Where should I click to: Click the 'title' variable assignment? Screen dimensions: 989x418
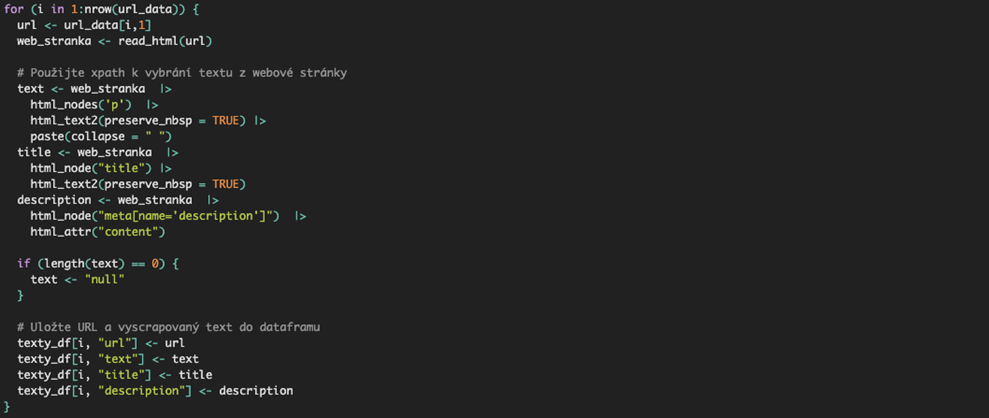(98, 153)
